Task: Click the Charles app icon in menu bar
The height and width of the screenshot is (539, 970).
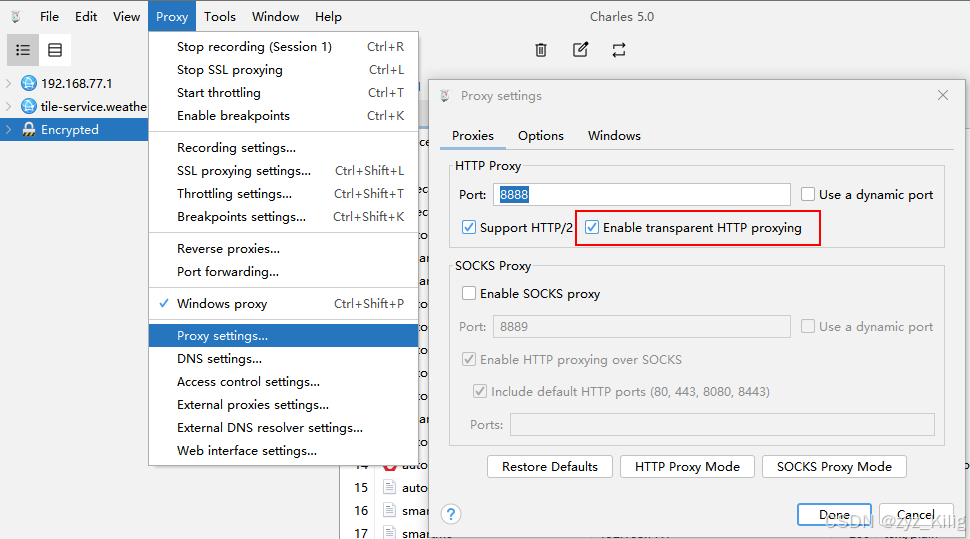Action: 15,17
